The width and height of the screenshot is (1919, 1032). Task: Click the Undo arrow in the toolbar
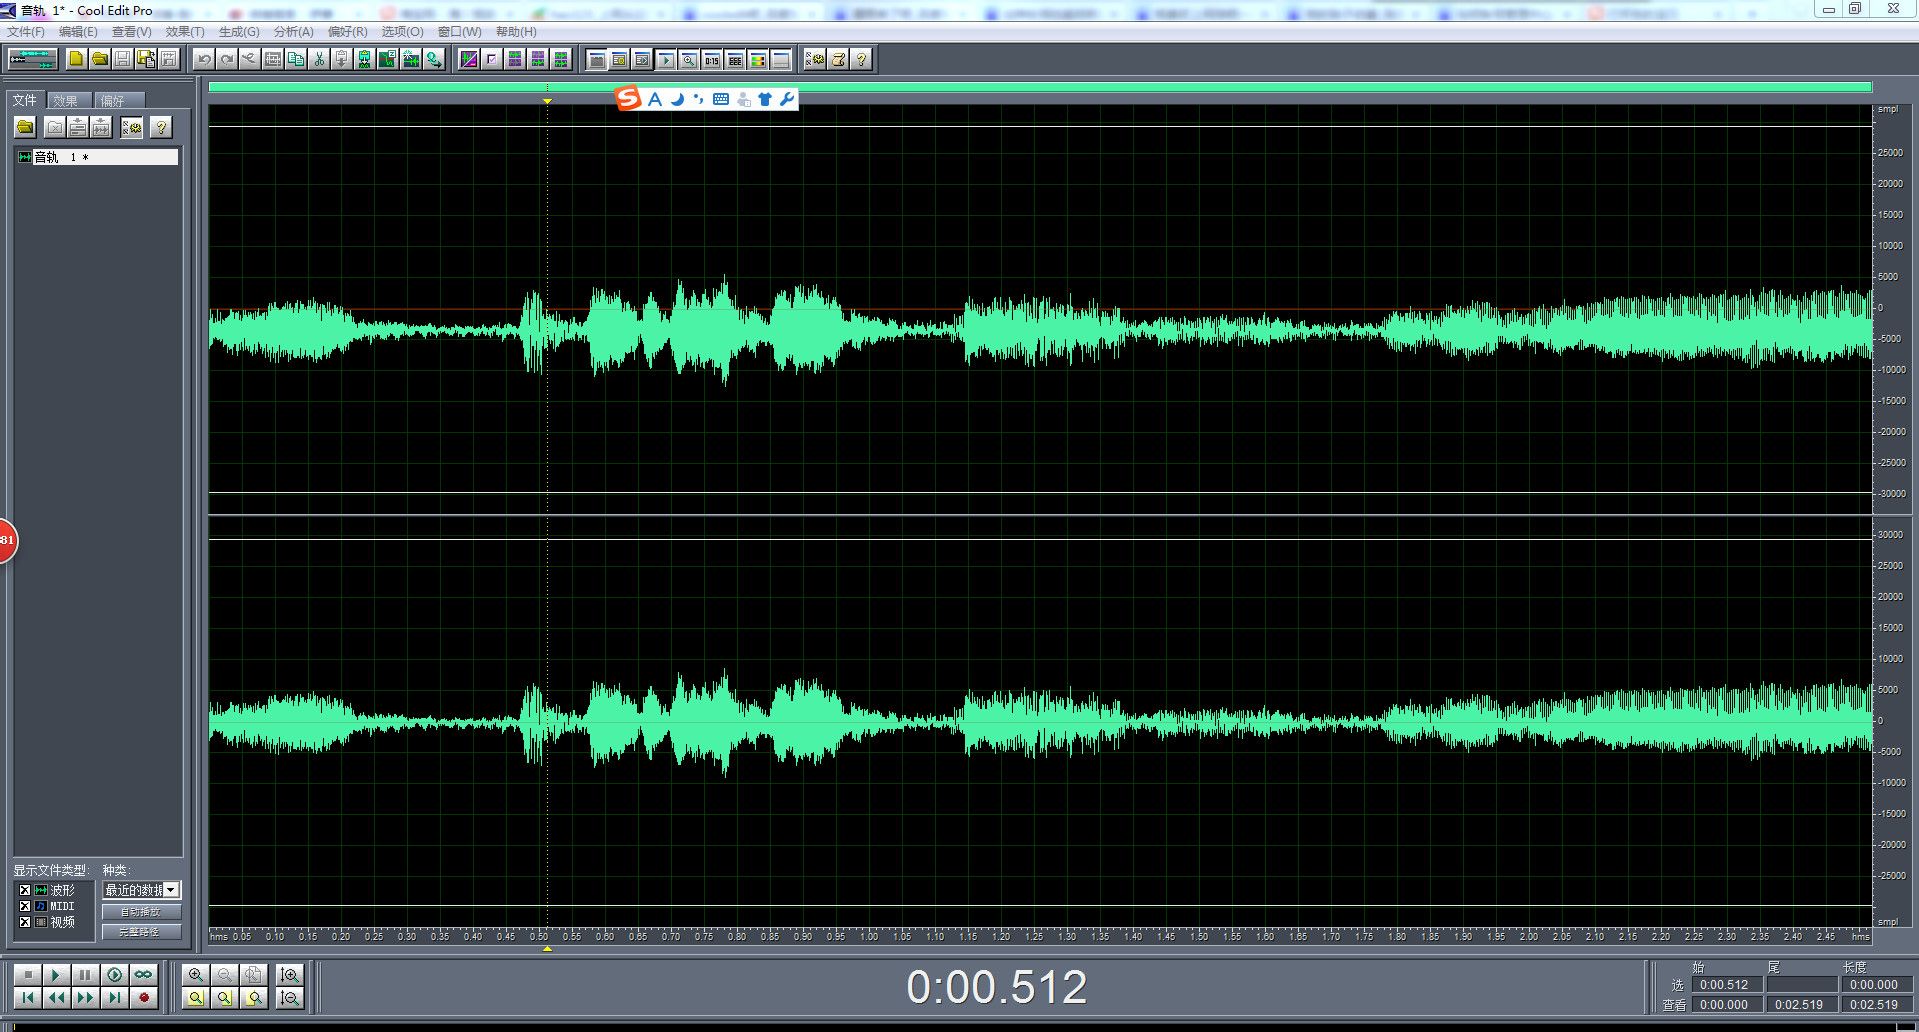pyautogui.click(x=204, y=59)
